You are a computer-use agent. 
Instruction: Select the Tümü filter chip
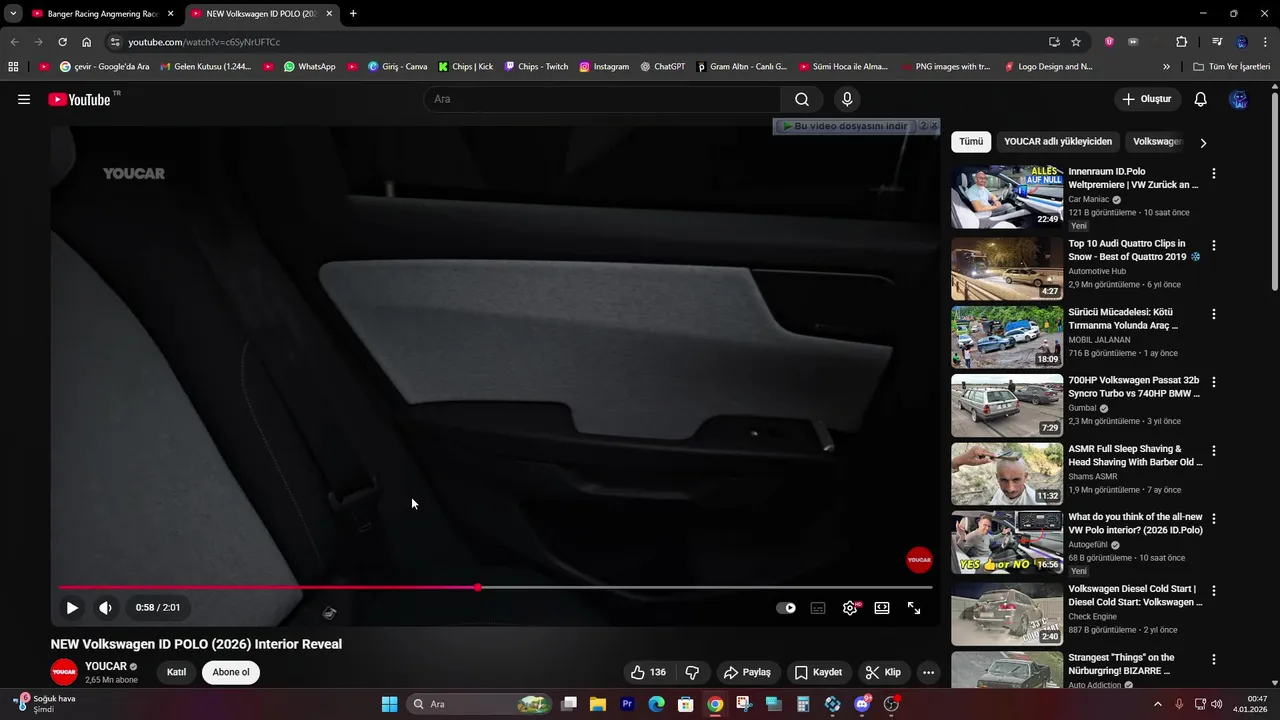pos(971,142)
